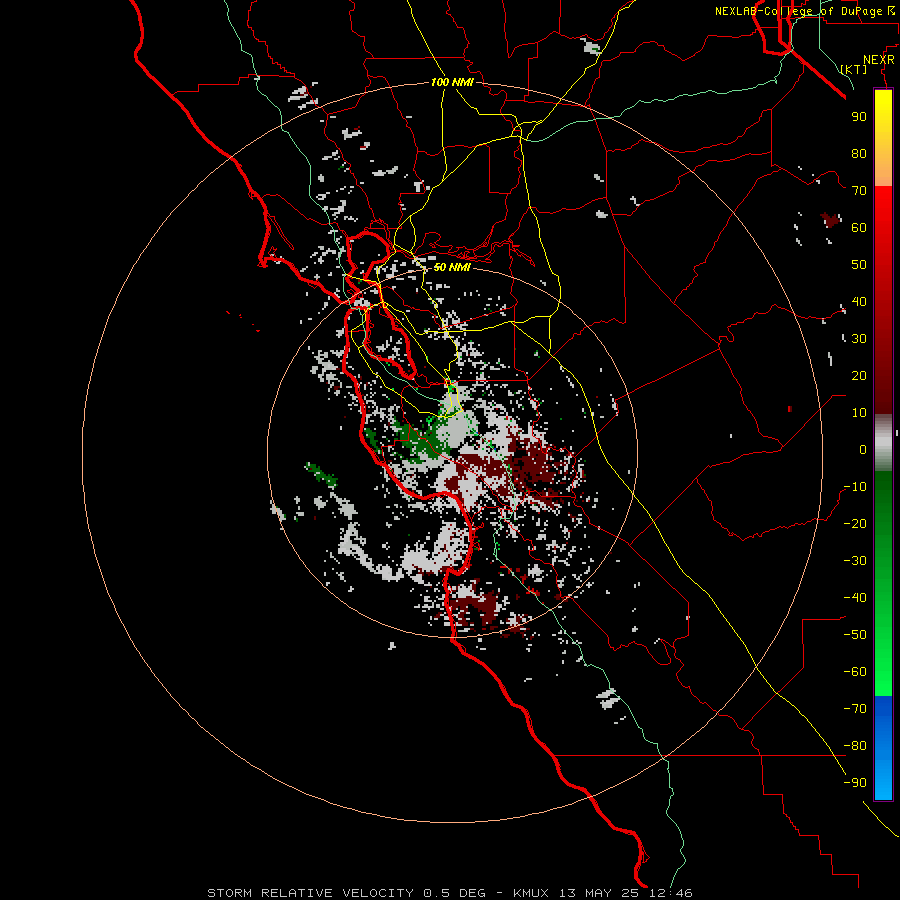
Task: Click the "KMUX 13 MAY 25 12:46" timestamp text
Action: coord(603,893)
